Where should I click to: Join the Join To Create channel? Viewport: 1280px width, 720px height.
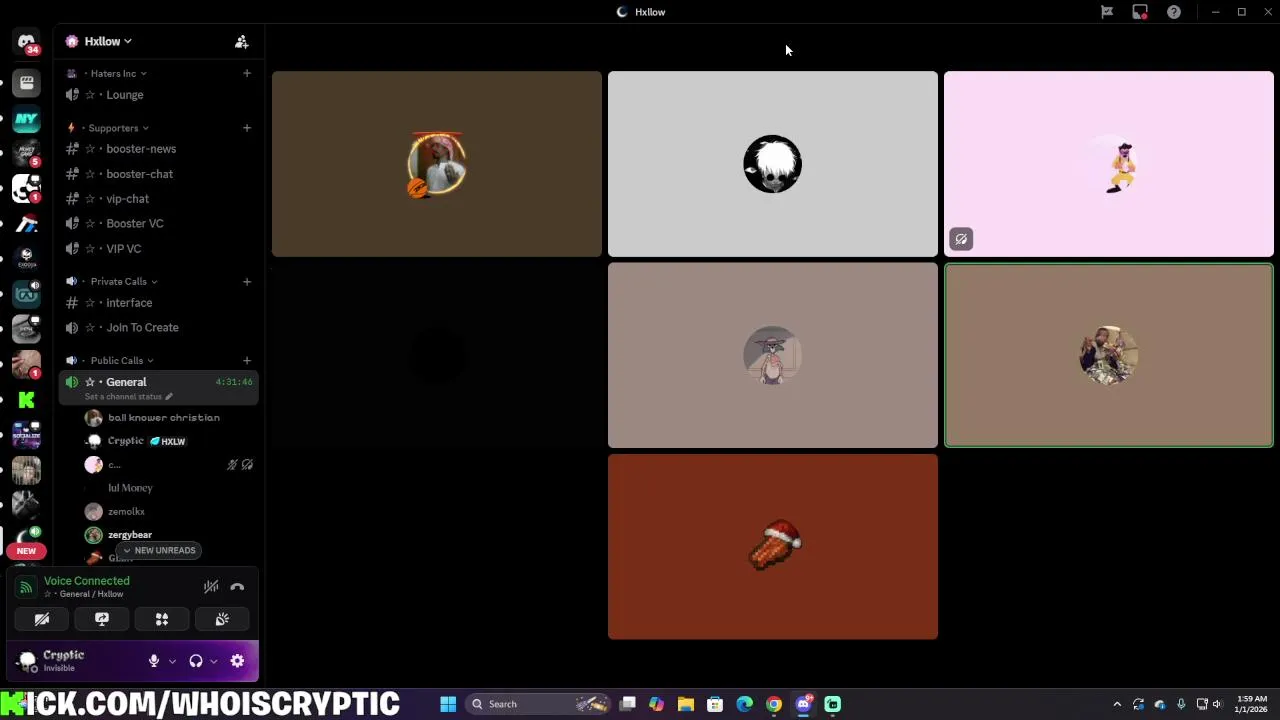click(159, 328)
